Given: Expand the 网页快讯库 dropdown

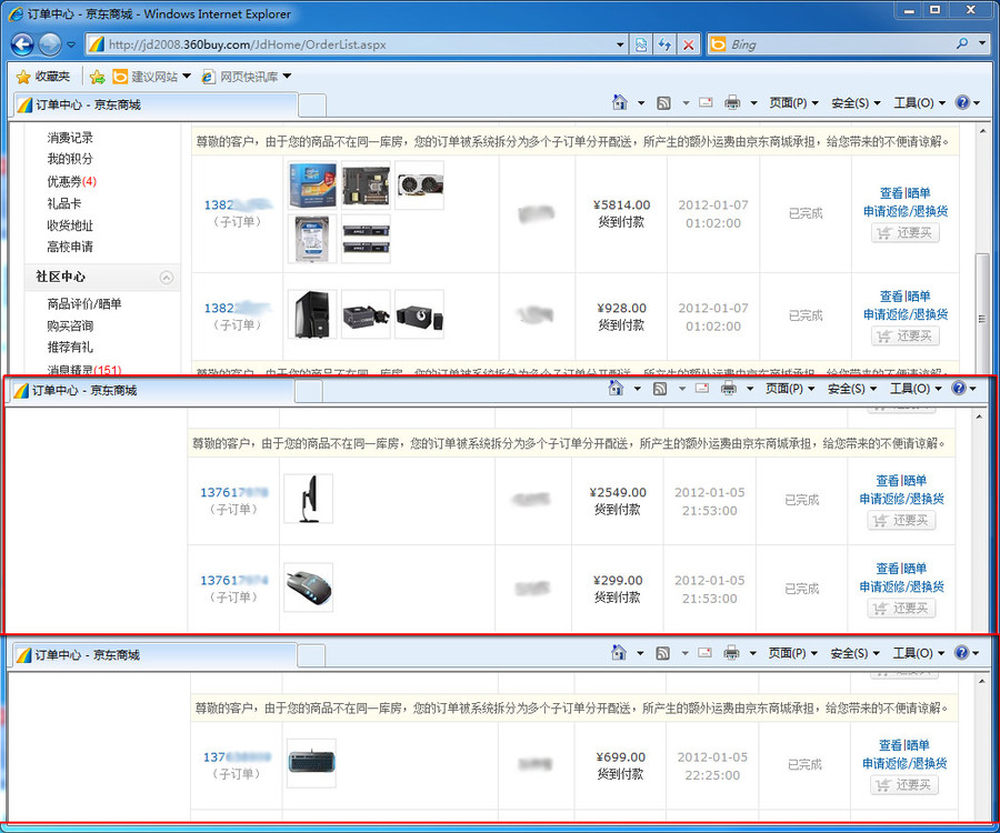Looking at the screenshot, I should 246,76.
